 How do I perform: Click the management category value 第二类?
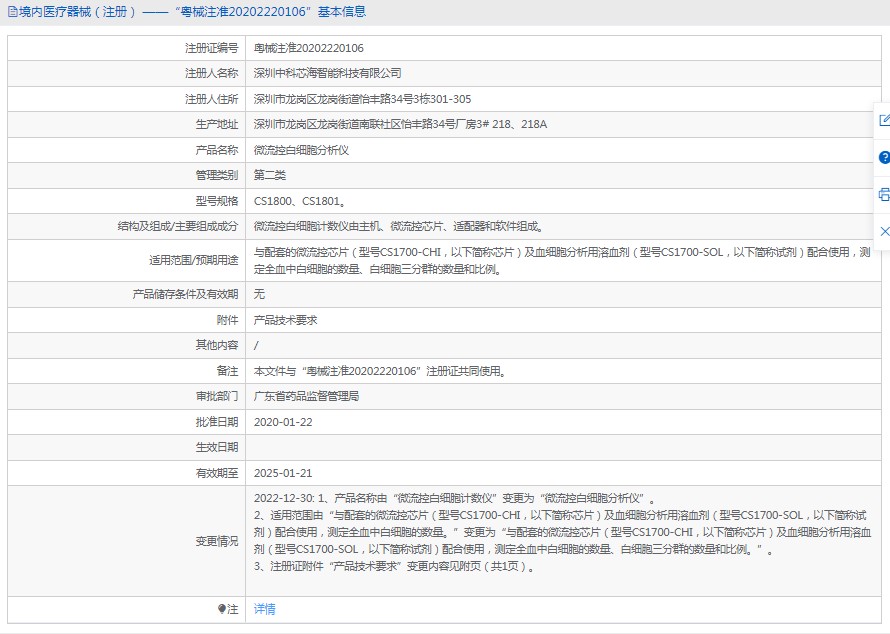pyautogui.click(x=270, y=175)
